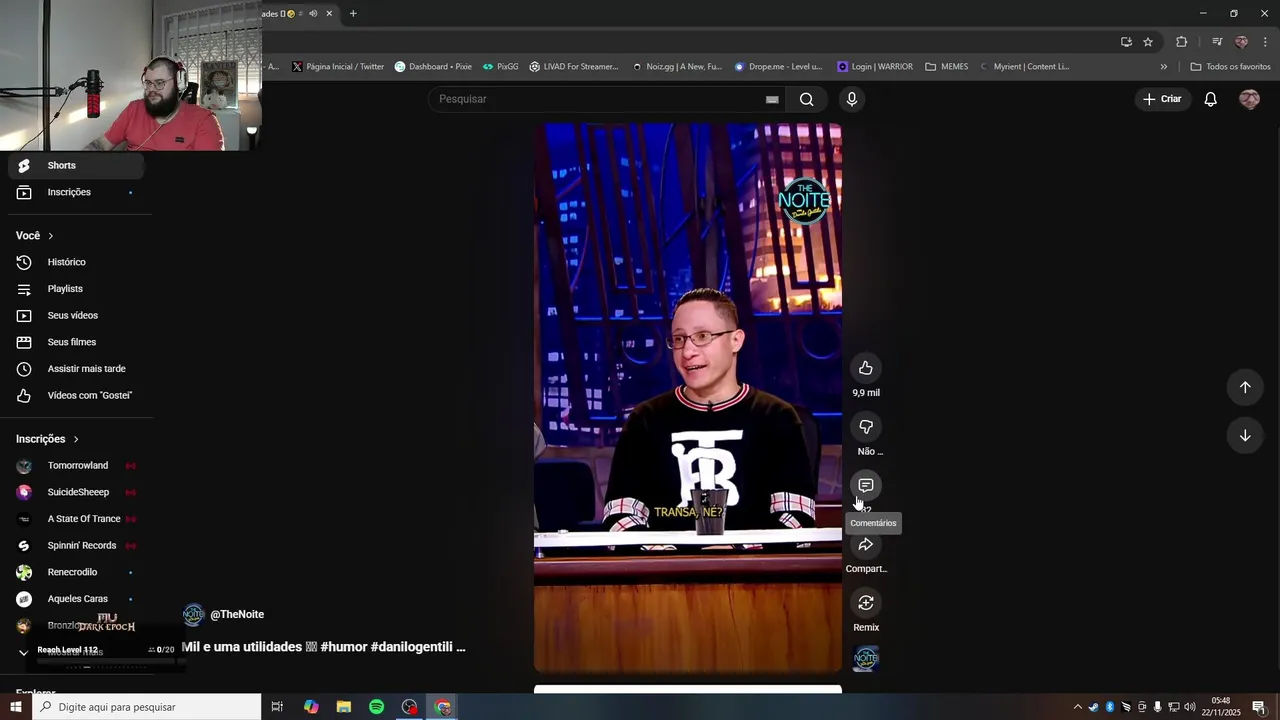Dislike the current short video
This screenshot has height=720, width=1280.
pos(866,427)
